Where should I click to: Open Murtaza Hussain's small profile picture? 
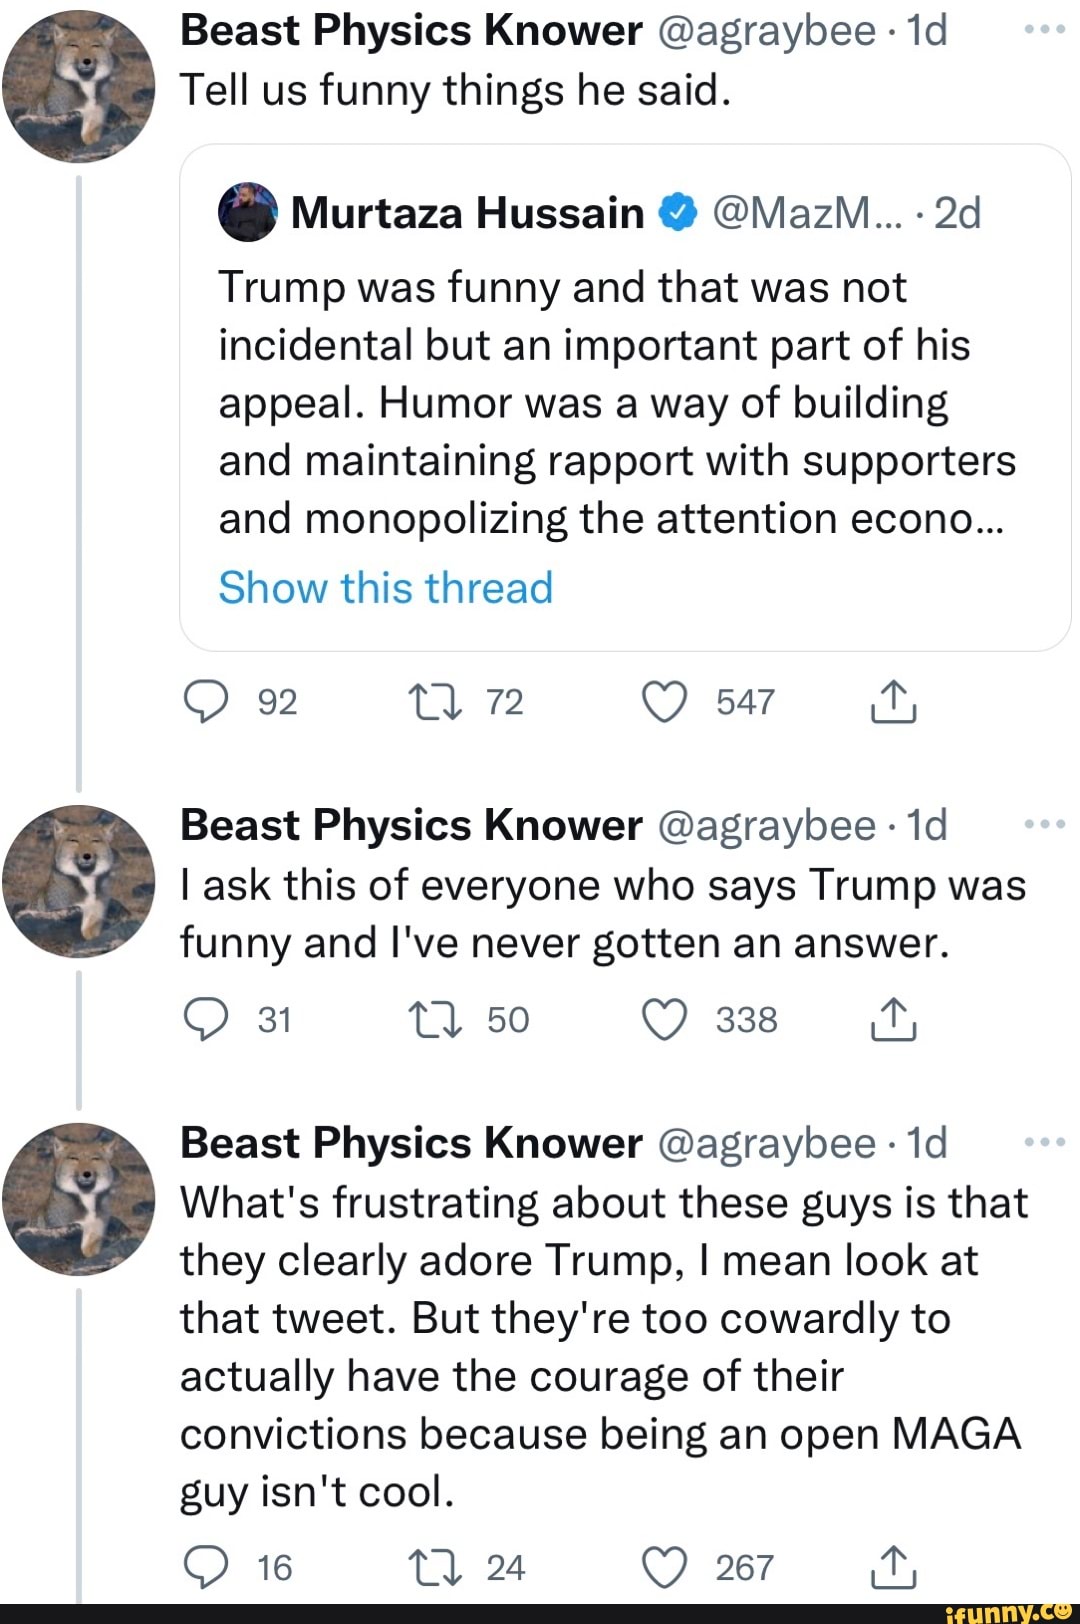247,212
